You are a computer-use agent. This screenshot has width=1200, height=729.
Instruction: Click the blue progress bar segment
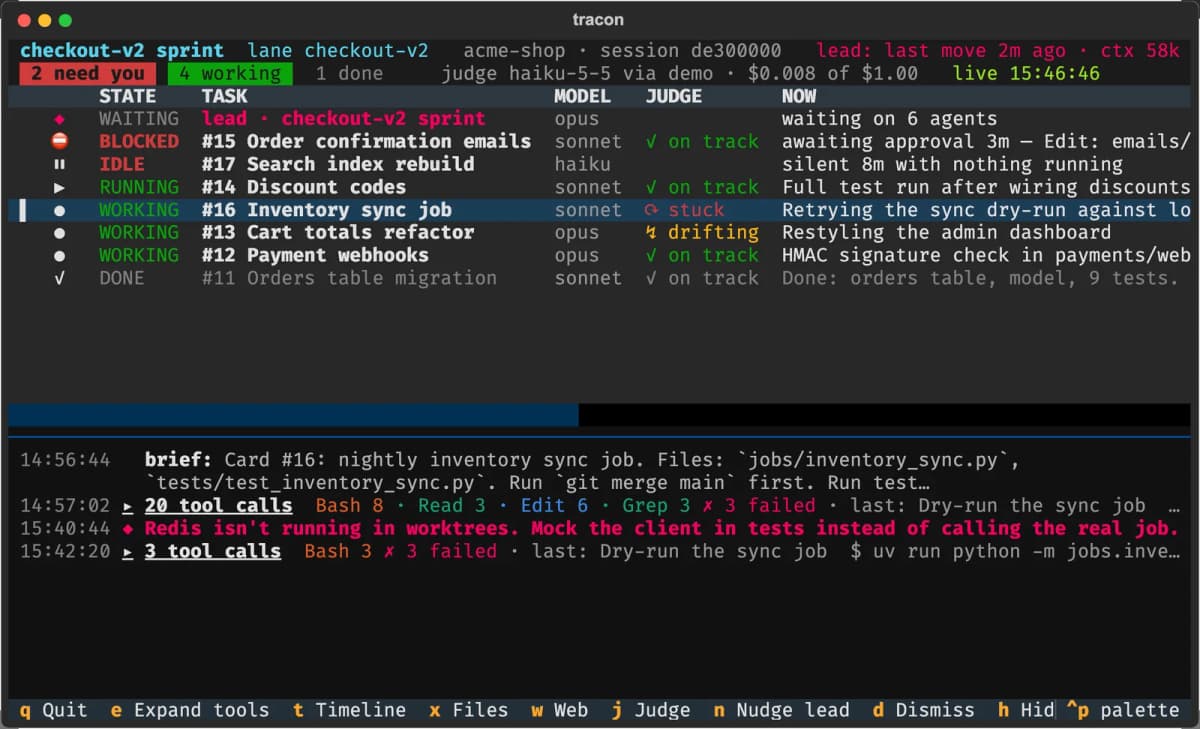point(293,415)
